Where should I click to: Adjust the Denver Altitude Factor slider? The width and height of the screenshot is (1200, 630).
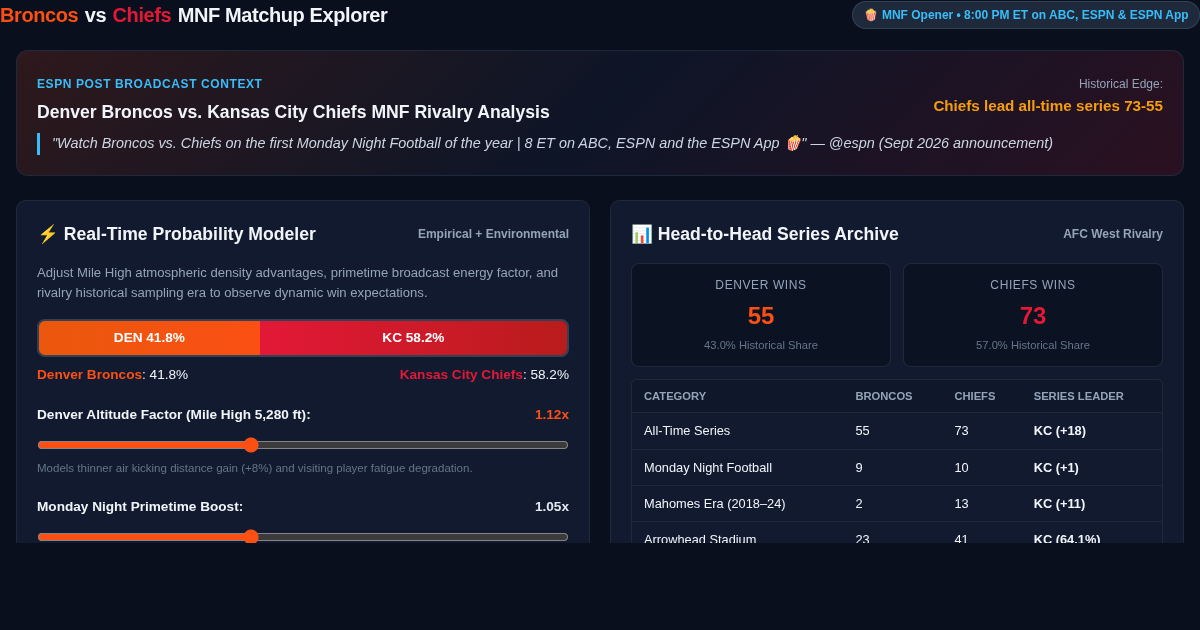pyautogui.click(x=303, y=445)
